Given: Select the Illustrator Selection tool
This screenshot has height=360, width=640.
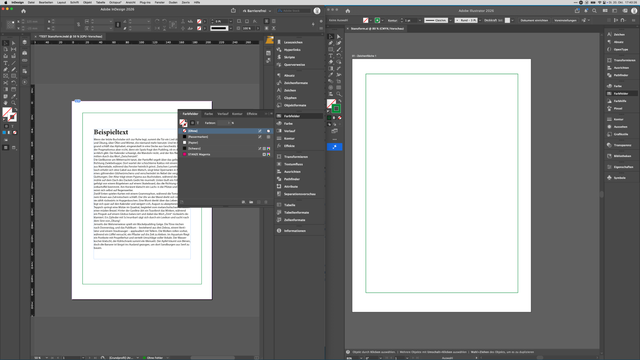Looking at the screenshot, I should pos(331,37).
